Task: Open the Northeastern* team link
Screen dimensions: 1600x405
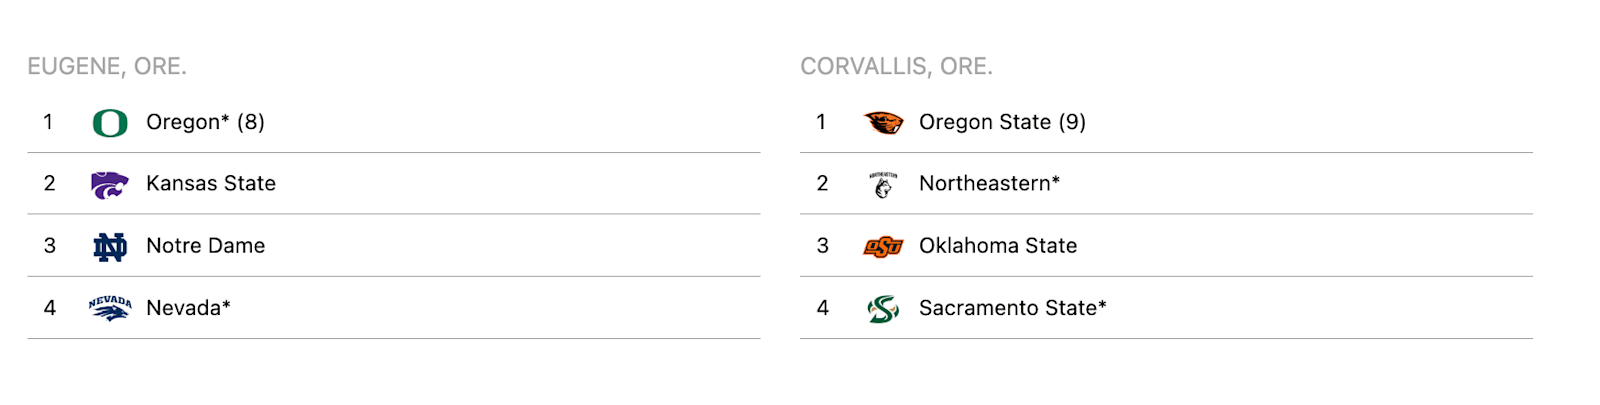Action: pyautogui.click(x=989, y=184)
